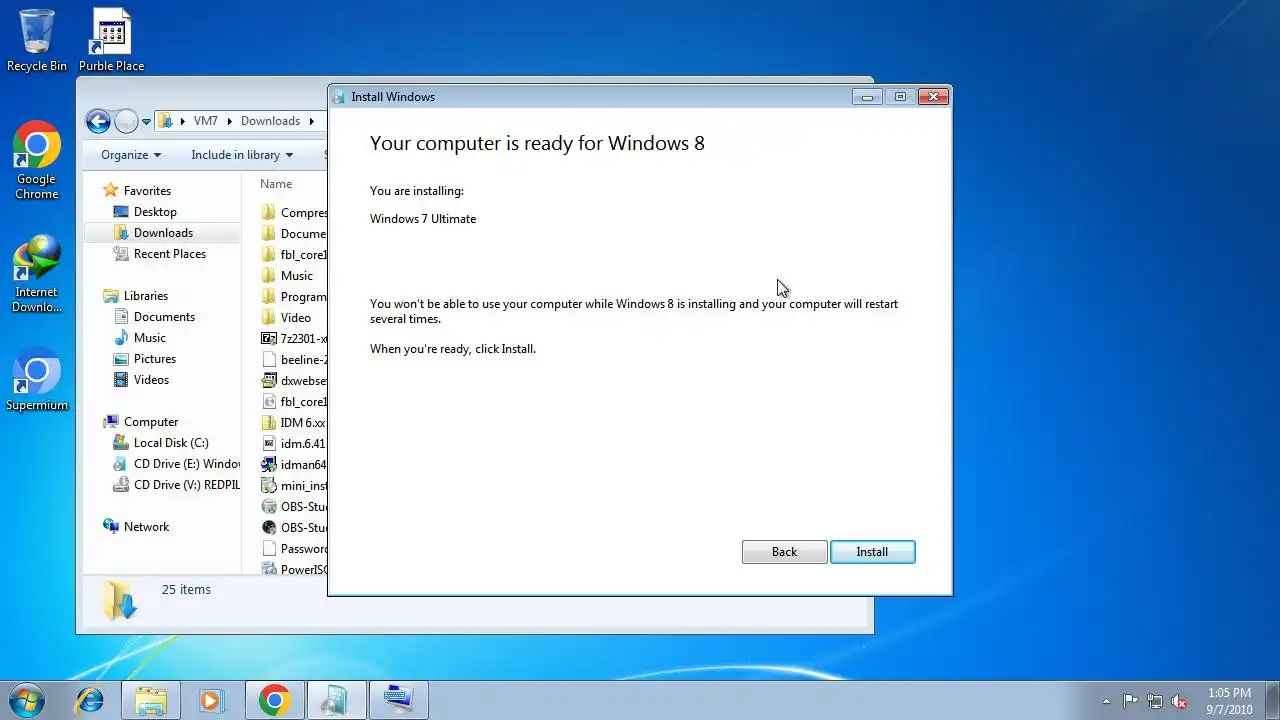
Task: Expand arrow between VM7 and Downloads breadcrumb
Action: (x=230, y=121)
